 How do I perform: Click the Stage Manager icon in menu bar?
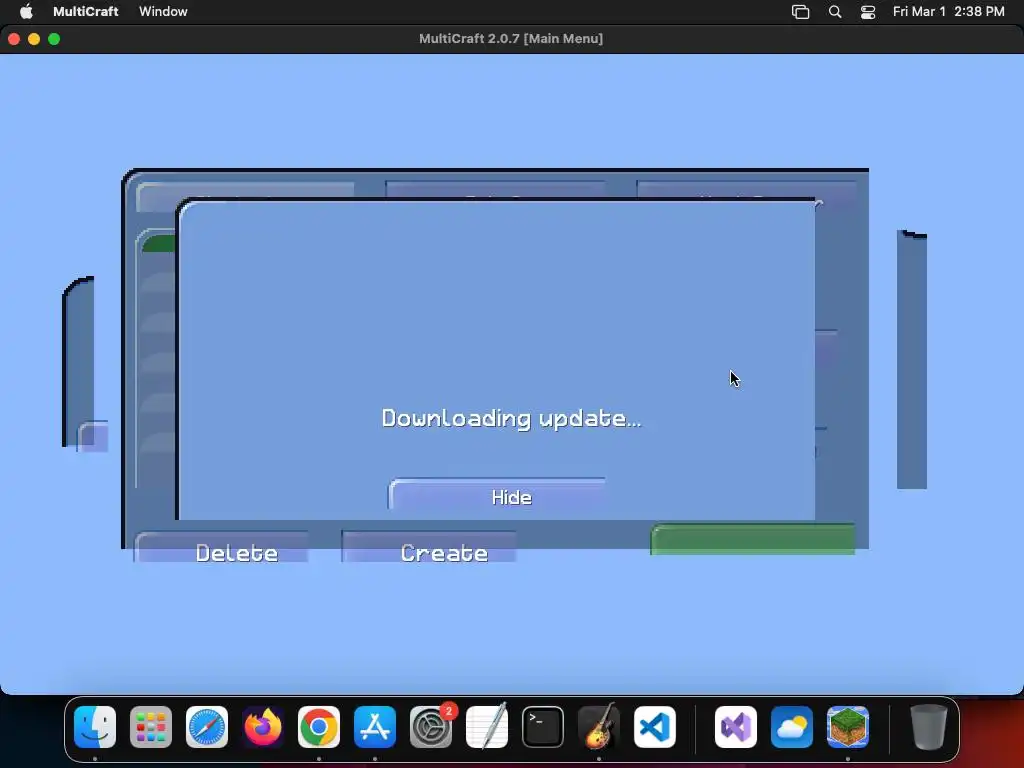[x=801, y=12]
